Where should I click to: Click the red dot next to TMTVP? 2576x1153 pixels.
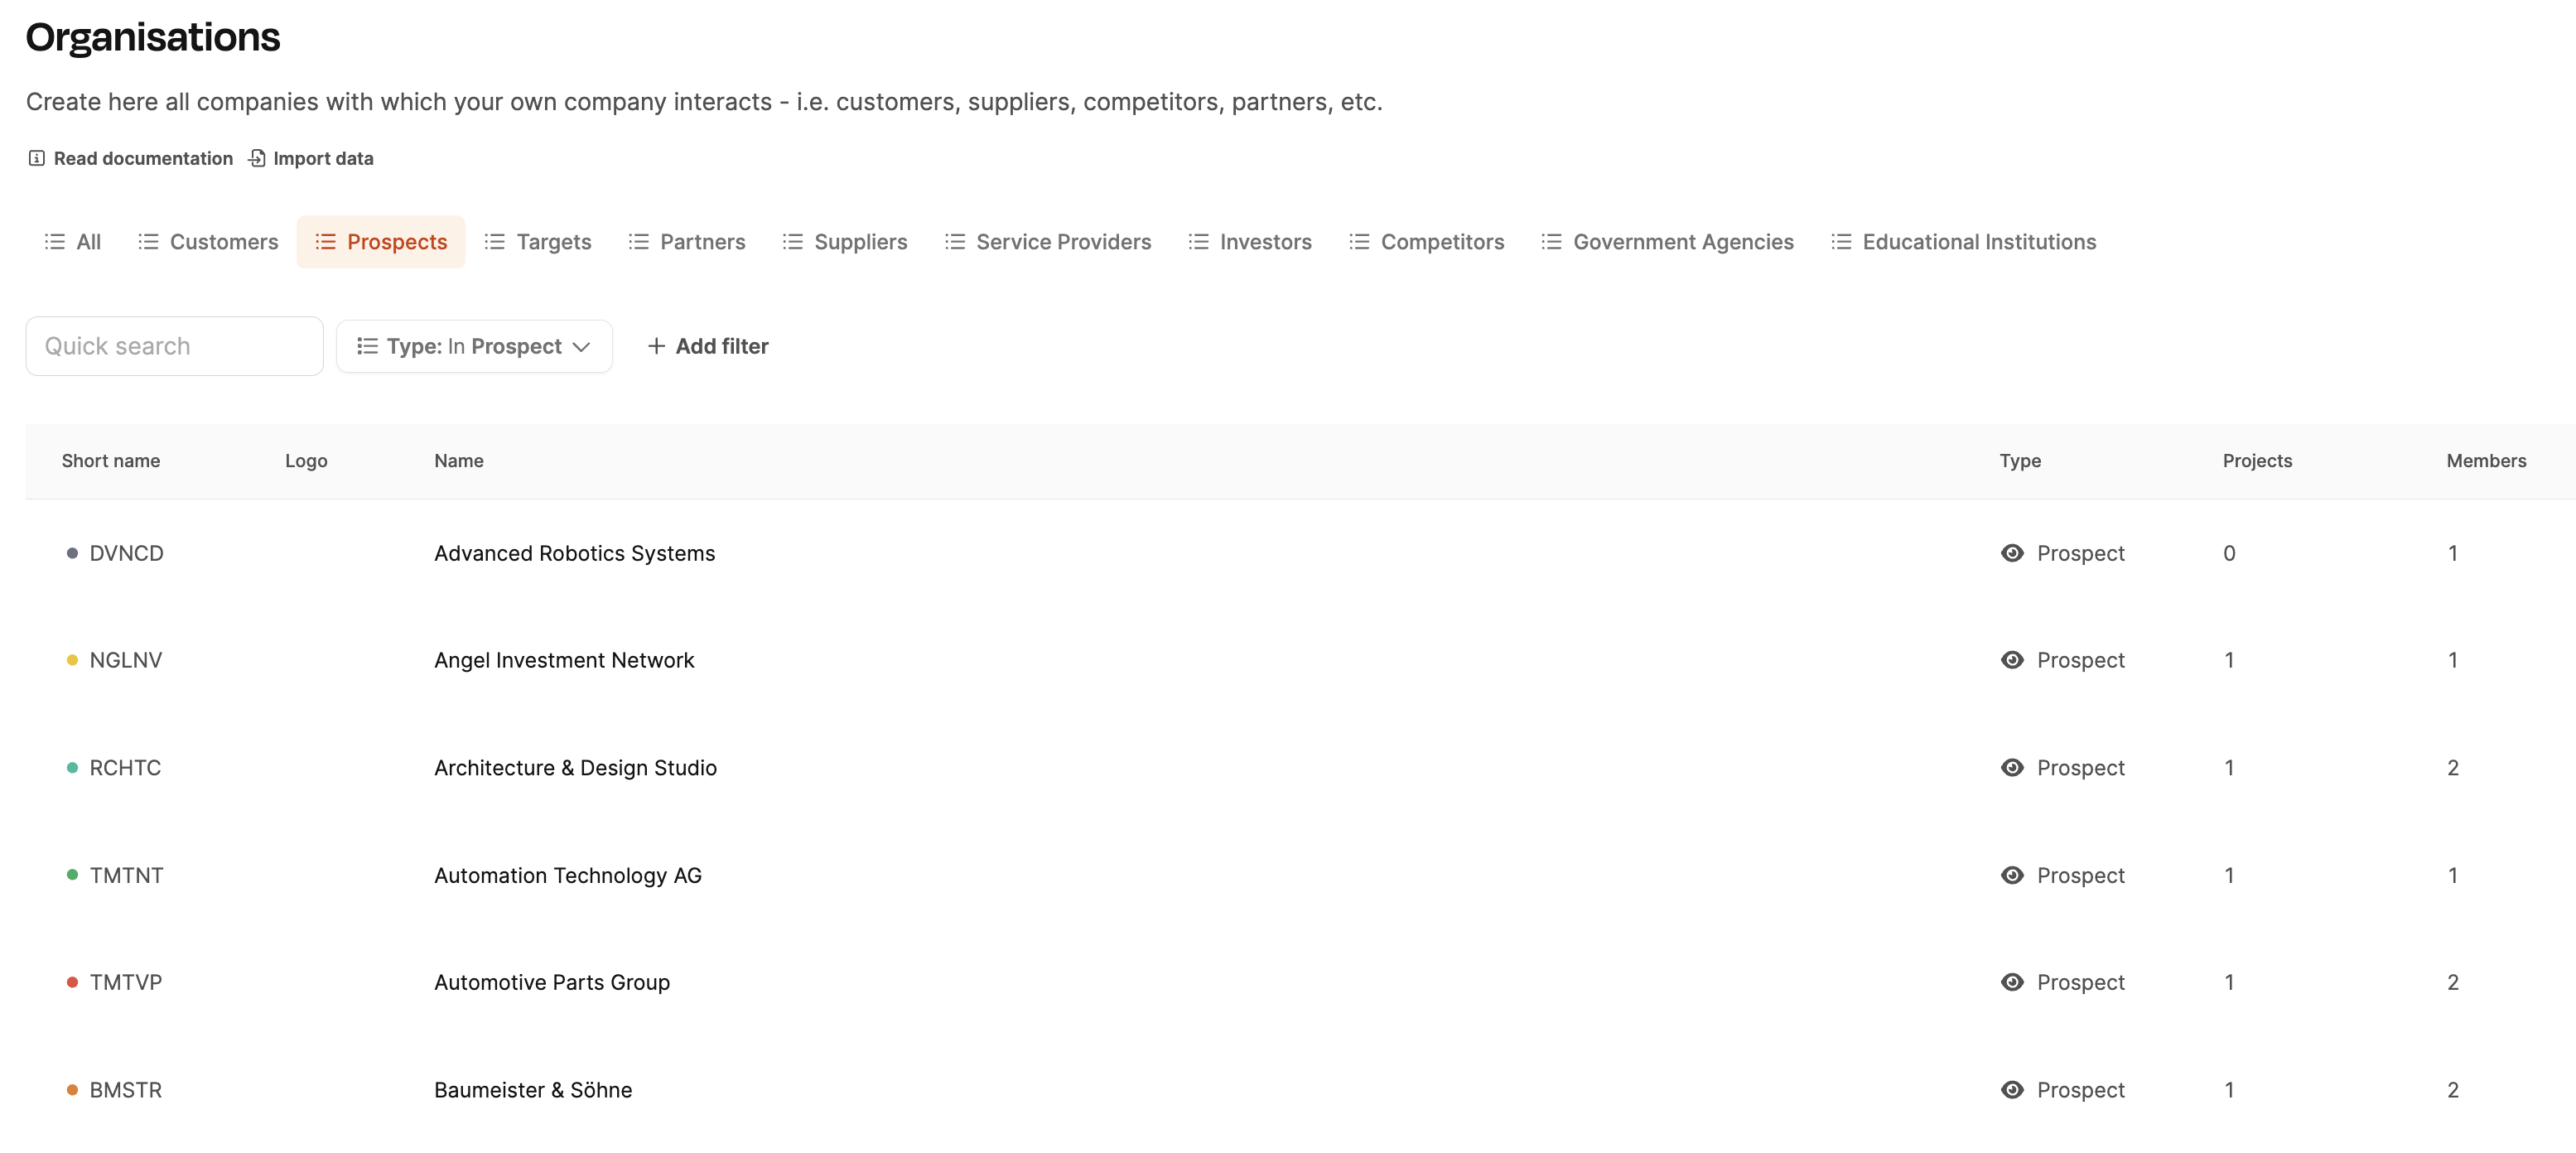[72, 982]
